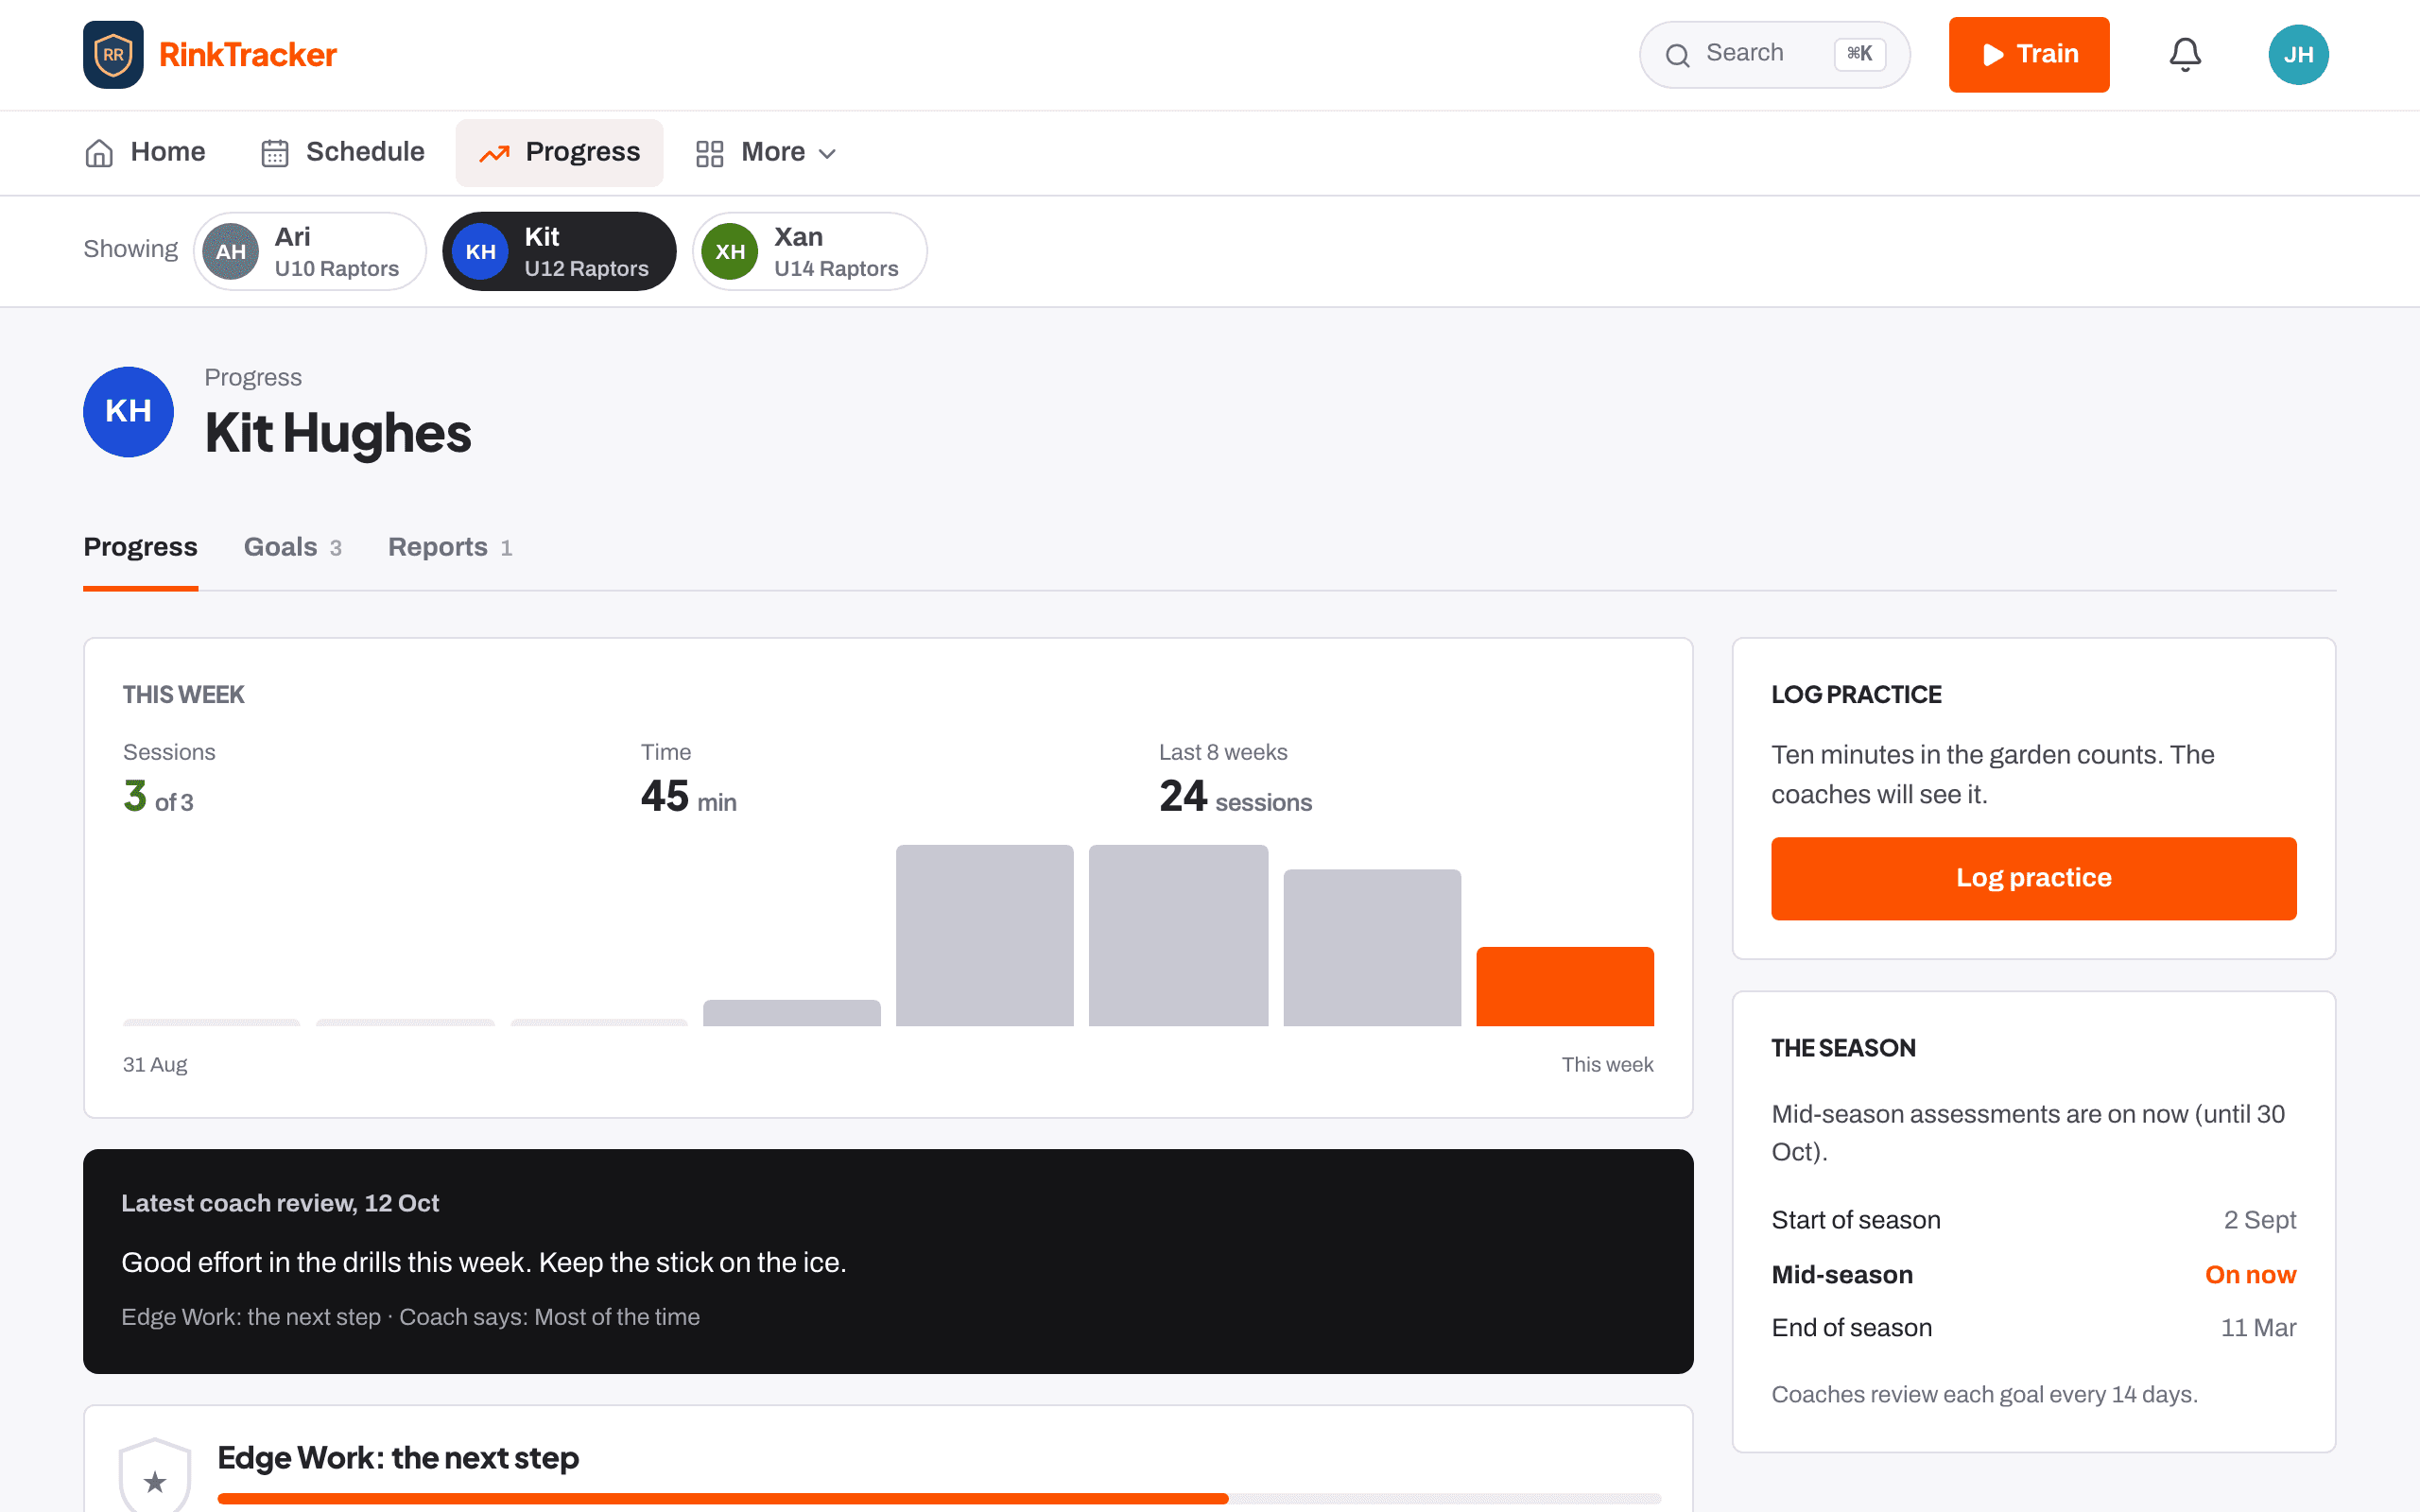
Task: Go to Home nav item
Action: click(x=145, y=152)
